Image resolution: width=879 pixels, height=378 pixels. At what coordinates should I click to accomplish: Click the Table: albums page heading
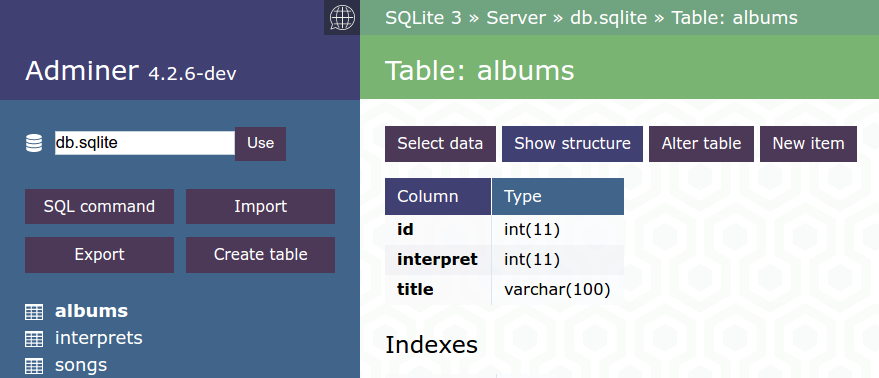click(x=480, y=71)
